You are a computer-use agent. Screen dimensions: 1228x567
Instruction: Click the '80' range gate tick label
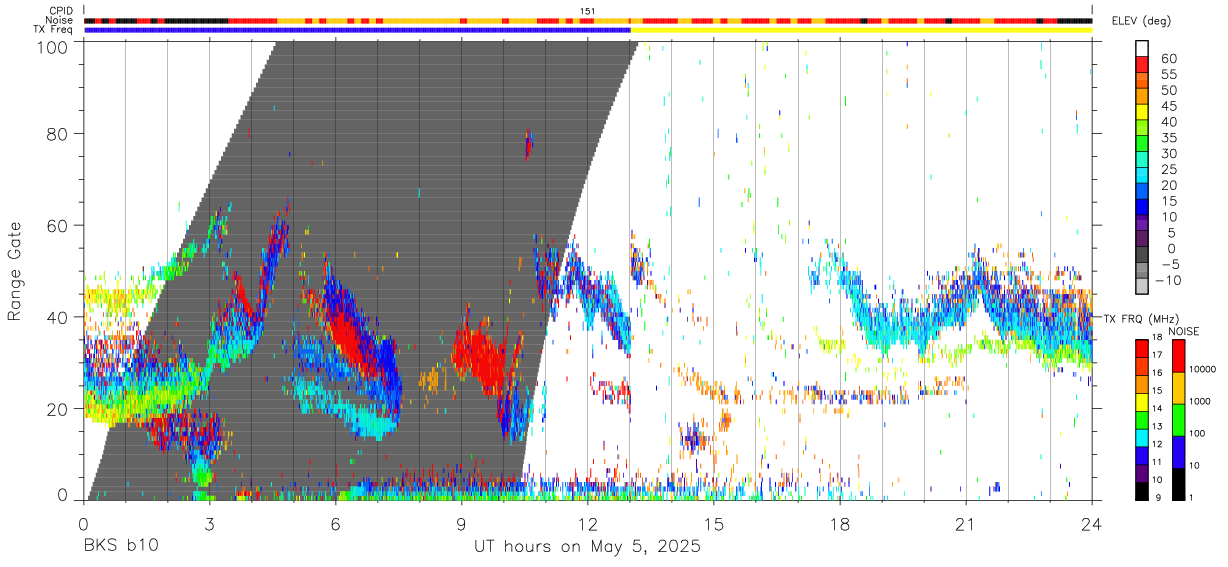click(x=58, y=134)
